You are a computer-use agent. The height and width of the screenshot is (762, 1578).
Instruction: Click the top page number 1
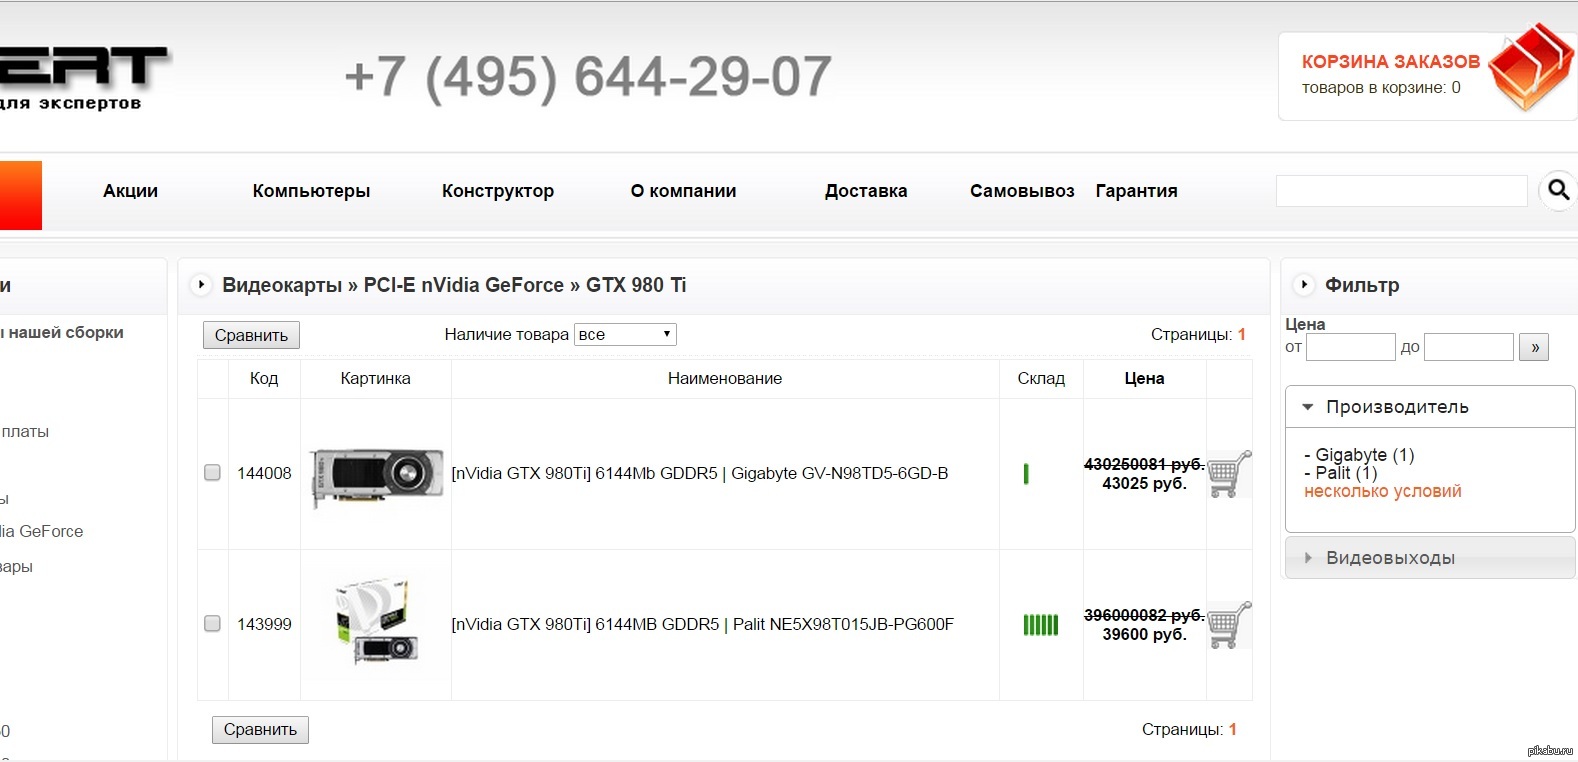tap(1242, 335)
